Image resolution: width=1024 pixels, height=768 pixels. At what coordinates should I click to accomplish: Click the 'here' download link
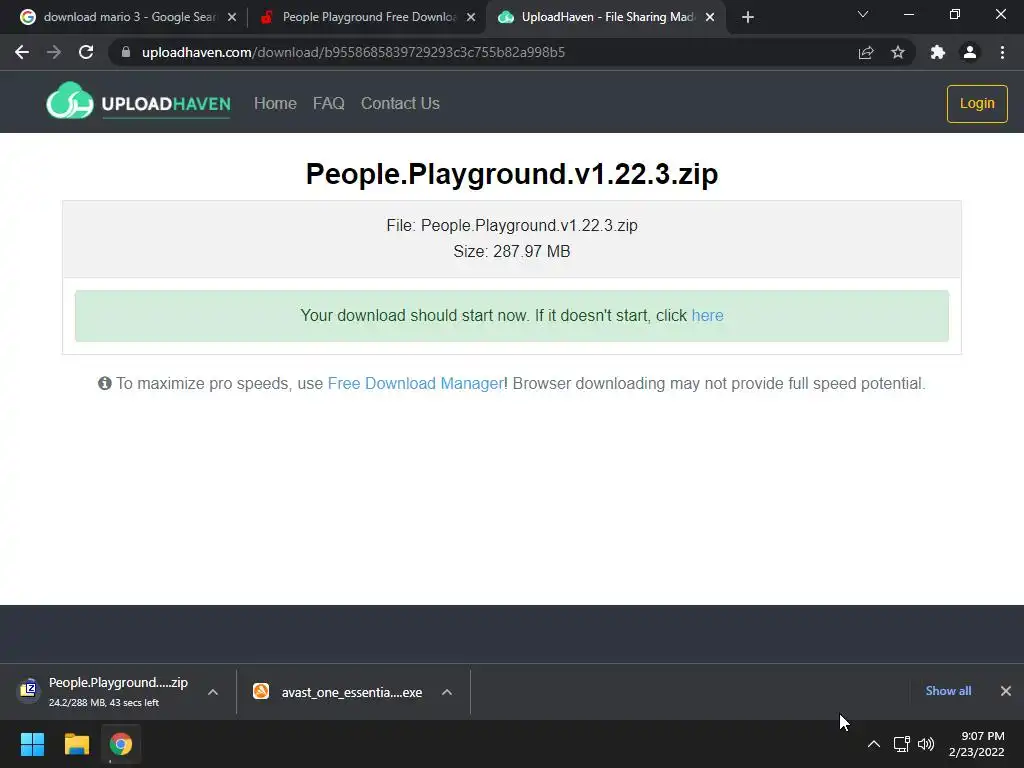coord(707,315)
